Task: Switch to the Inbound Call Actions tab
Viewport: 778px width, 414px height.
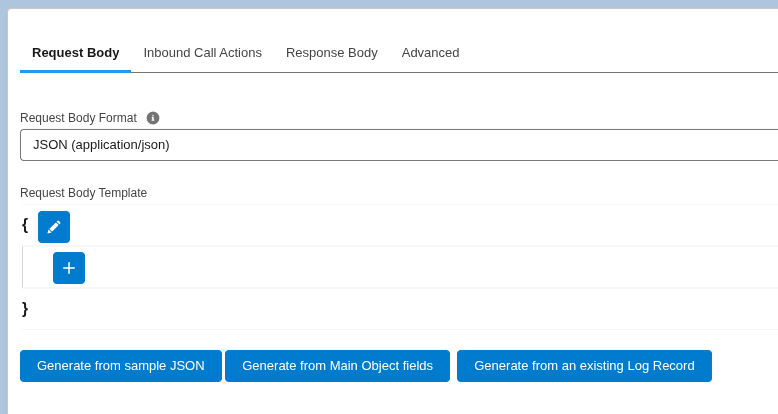Action: pos(202,53)
